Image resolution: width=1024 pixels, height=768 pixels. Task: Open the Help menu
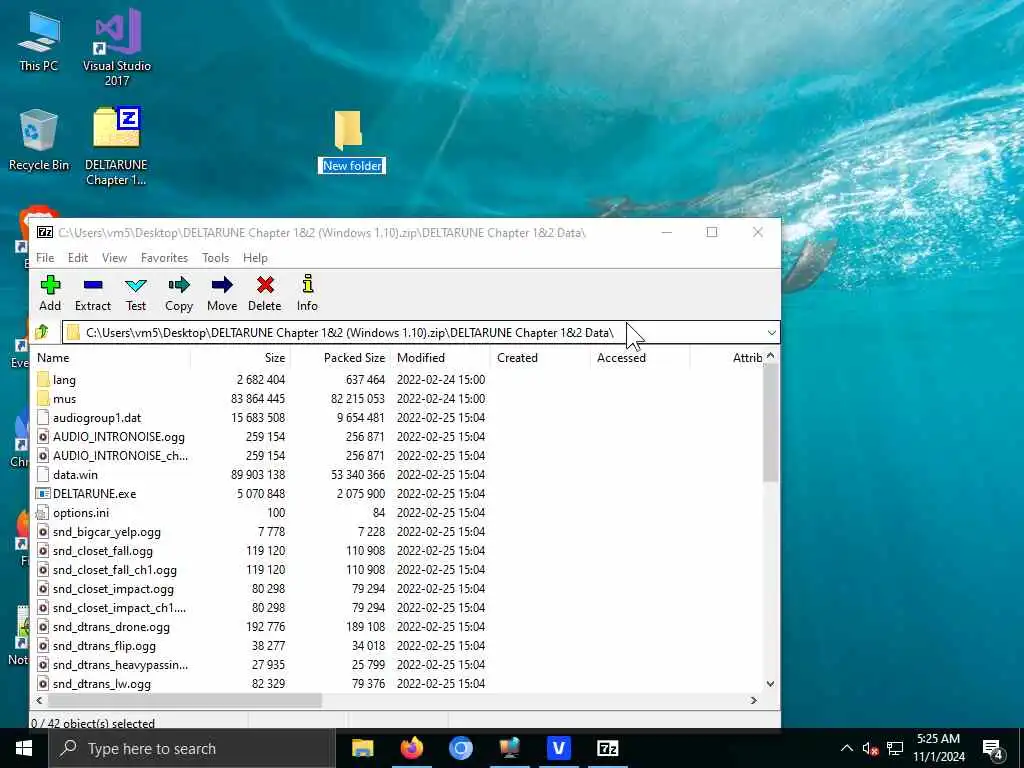click(x=255, y=258)
